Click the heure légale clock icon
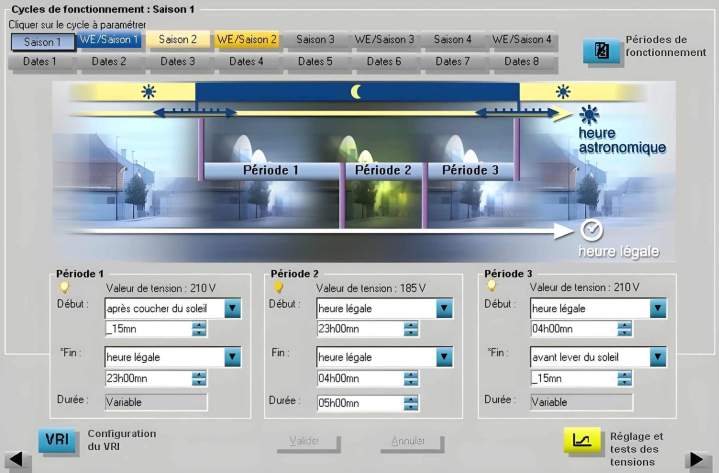Image resolution: width=719 pixels, height=473 pixels. tap(592, 230)
